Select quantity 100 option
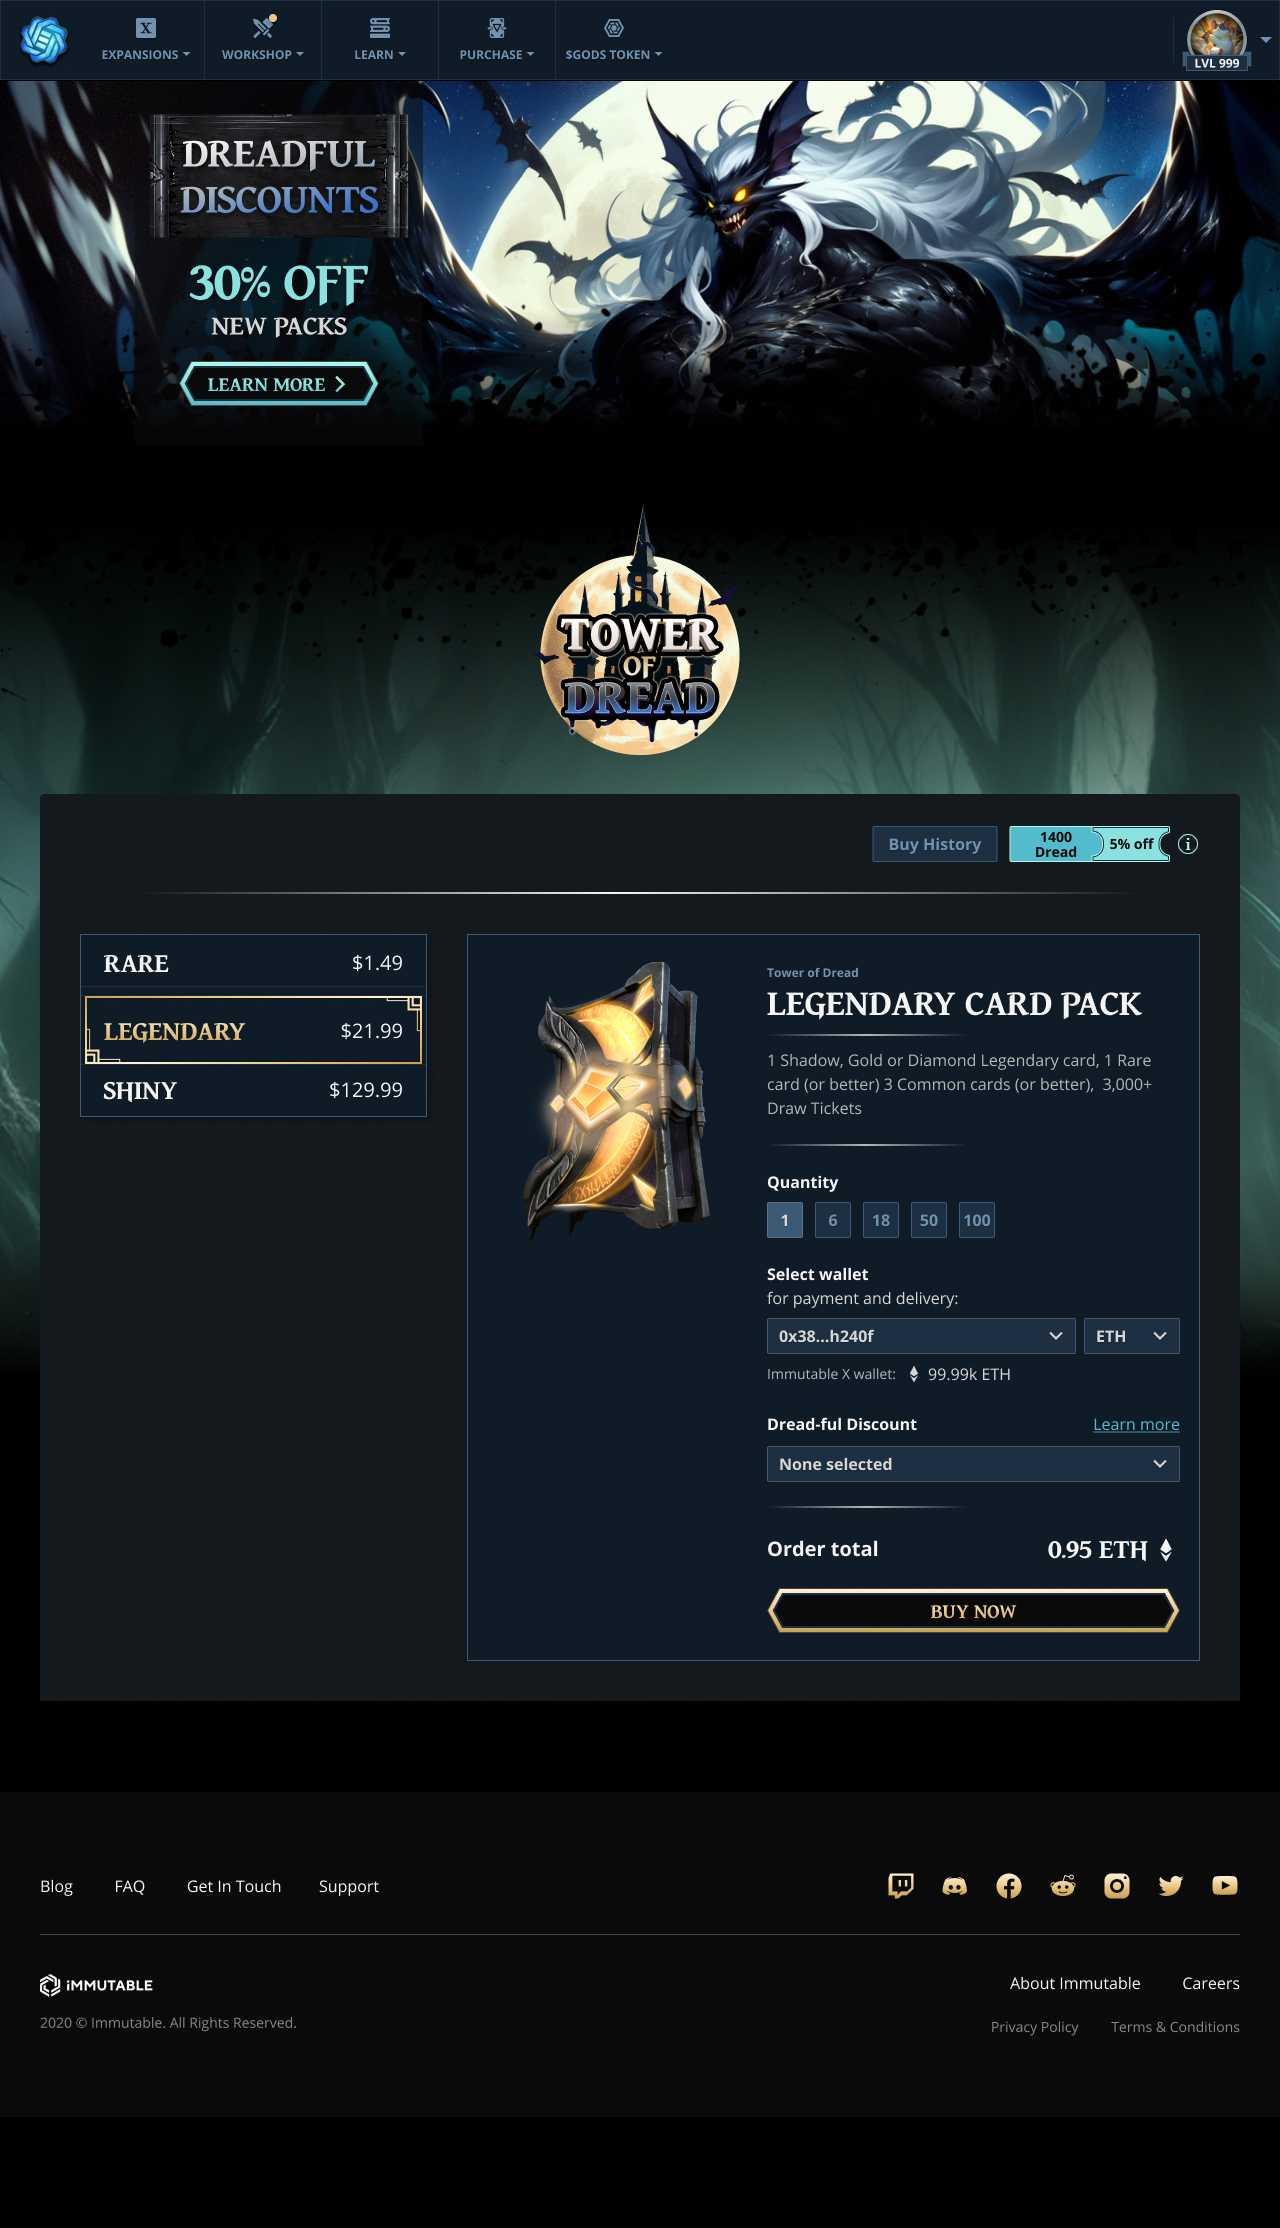 tap(977, 1220)
